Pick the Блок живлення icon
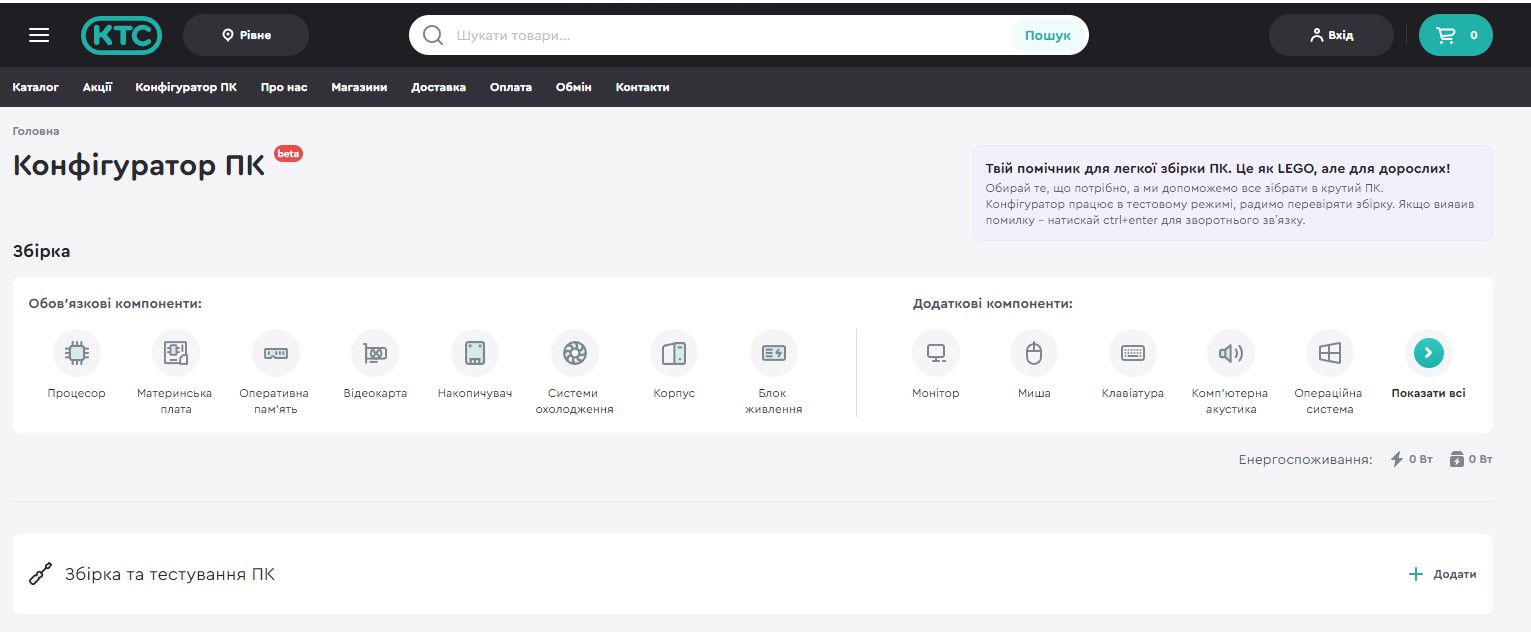 [774, 353]
